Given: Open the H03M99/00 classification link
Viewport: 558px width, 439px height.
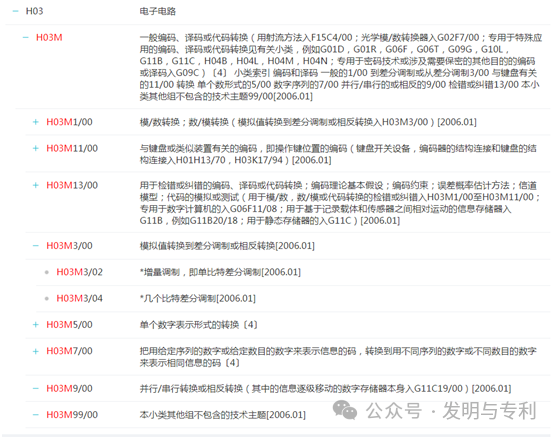Looking at the screenshot, I should (x=72, y=415).
